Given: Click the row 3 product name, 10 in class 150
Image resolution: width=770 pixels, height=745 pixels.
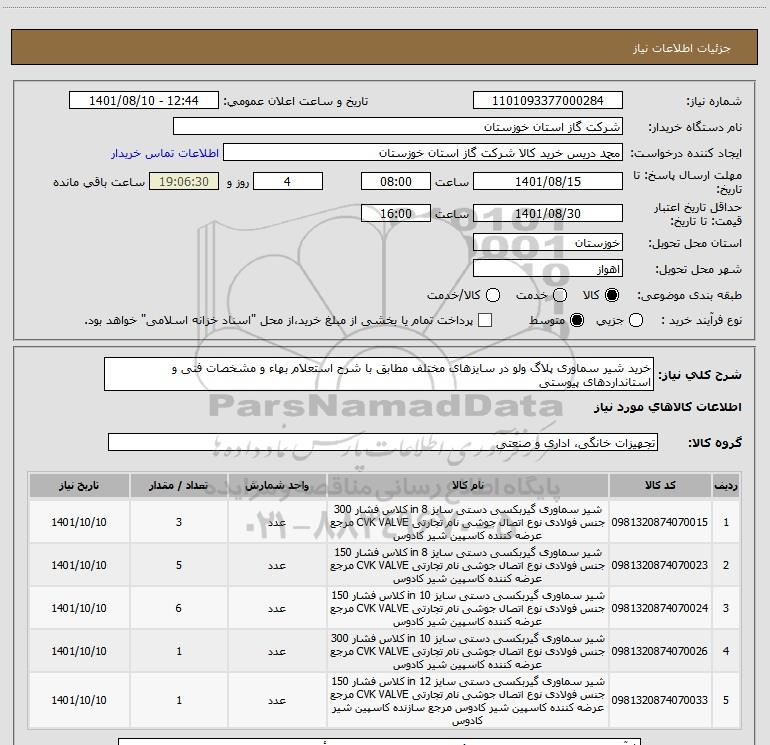Looking at the screenshot, I should click(468, 608).
